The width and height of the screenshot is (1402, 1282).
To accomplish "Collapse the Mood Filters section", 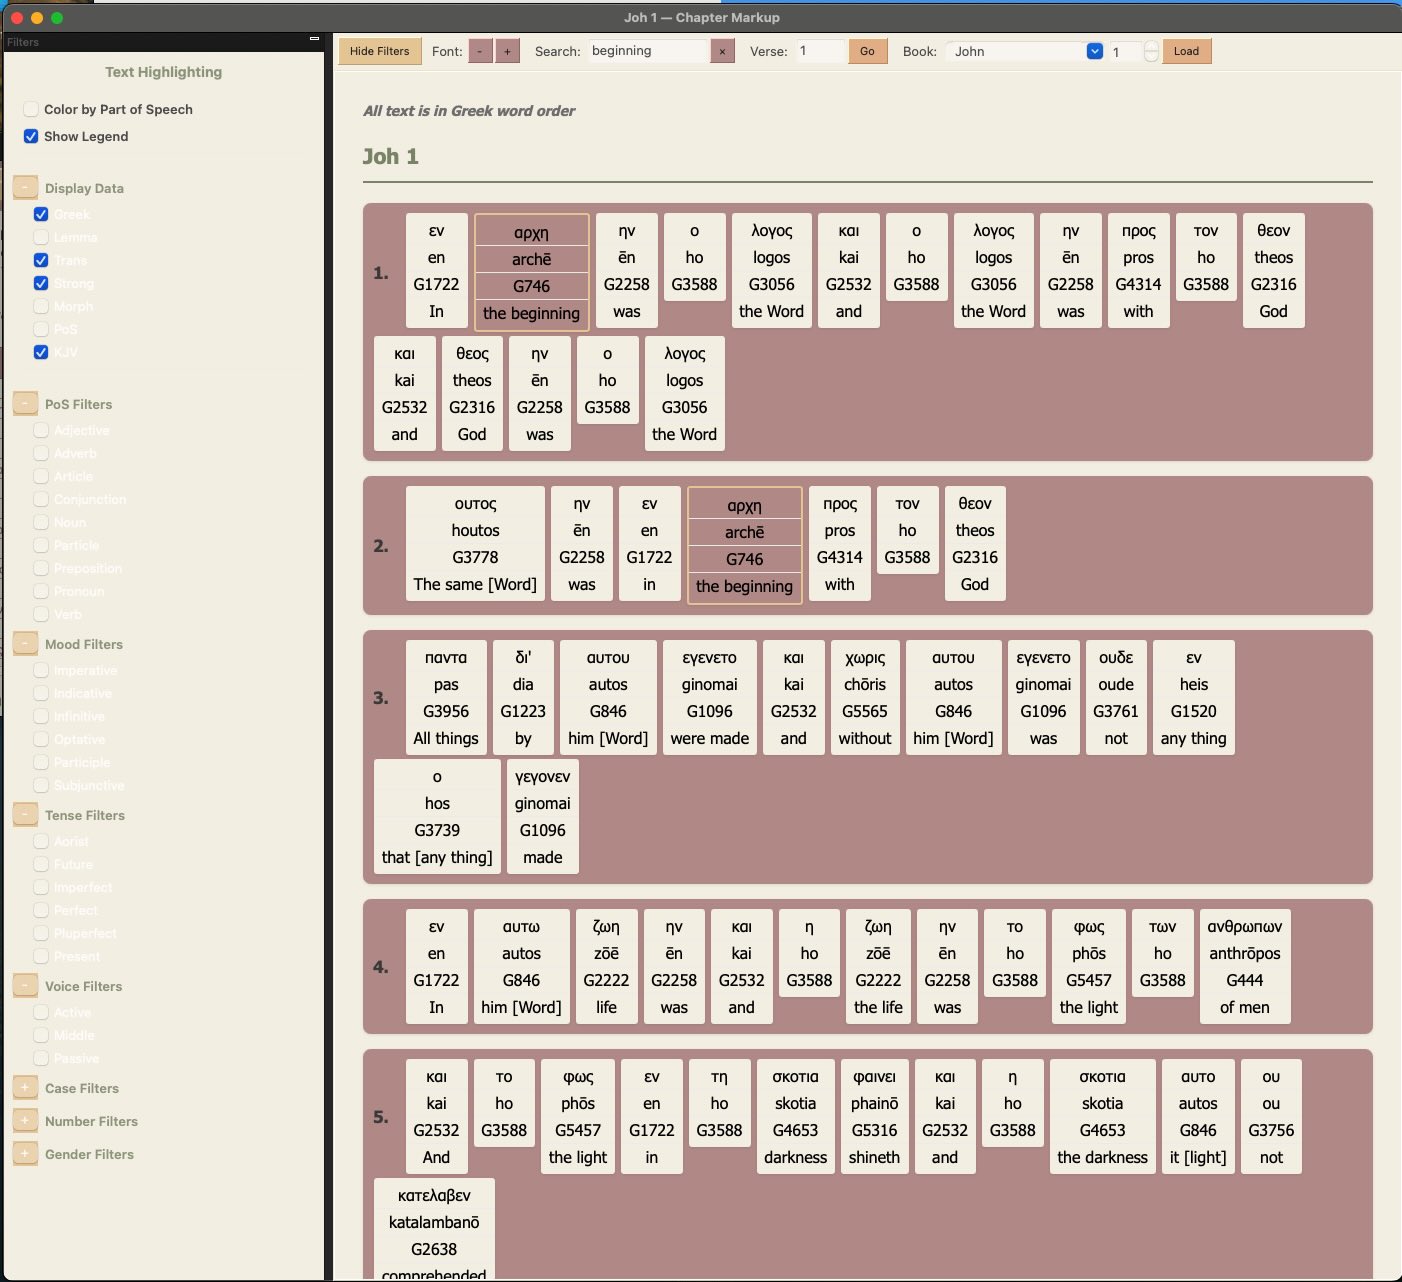I will (x=25, y=644).
